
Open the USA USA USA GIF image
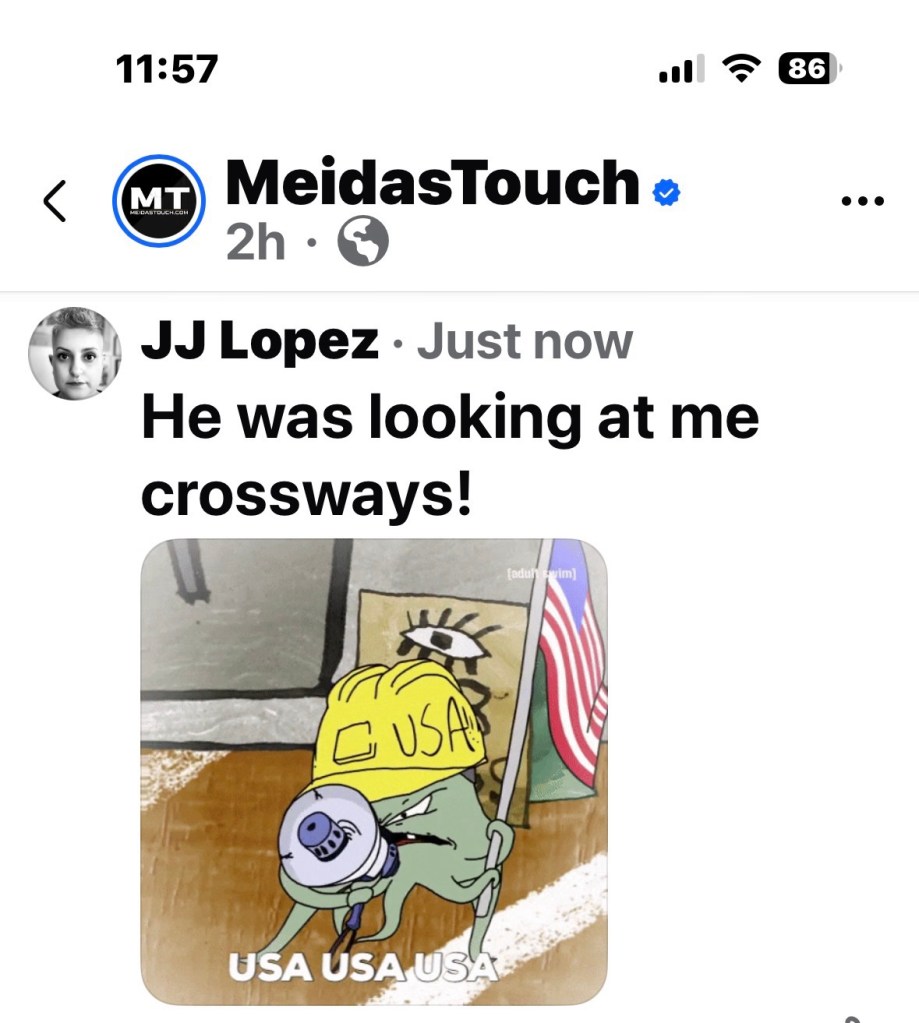click(374, 772)
